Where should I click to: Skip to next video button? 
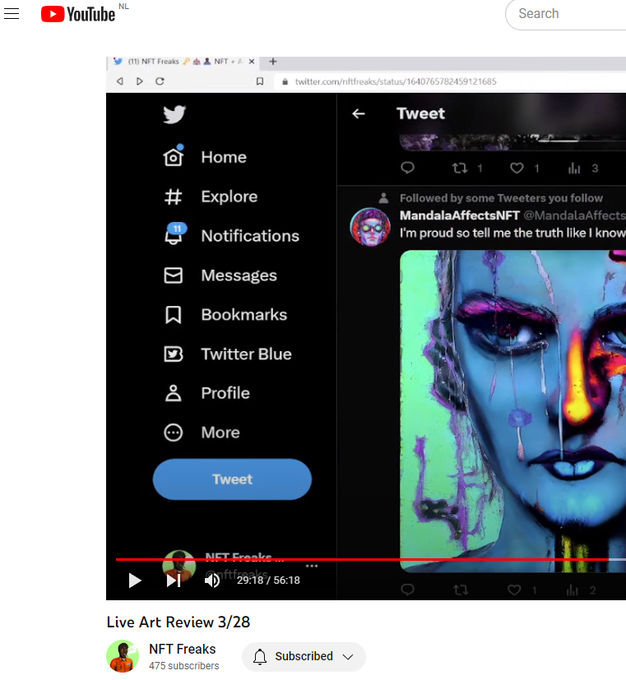[x=174, y=580]
